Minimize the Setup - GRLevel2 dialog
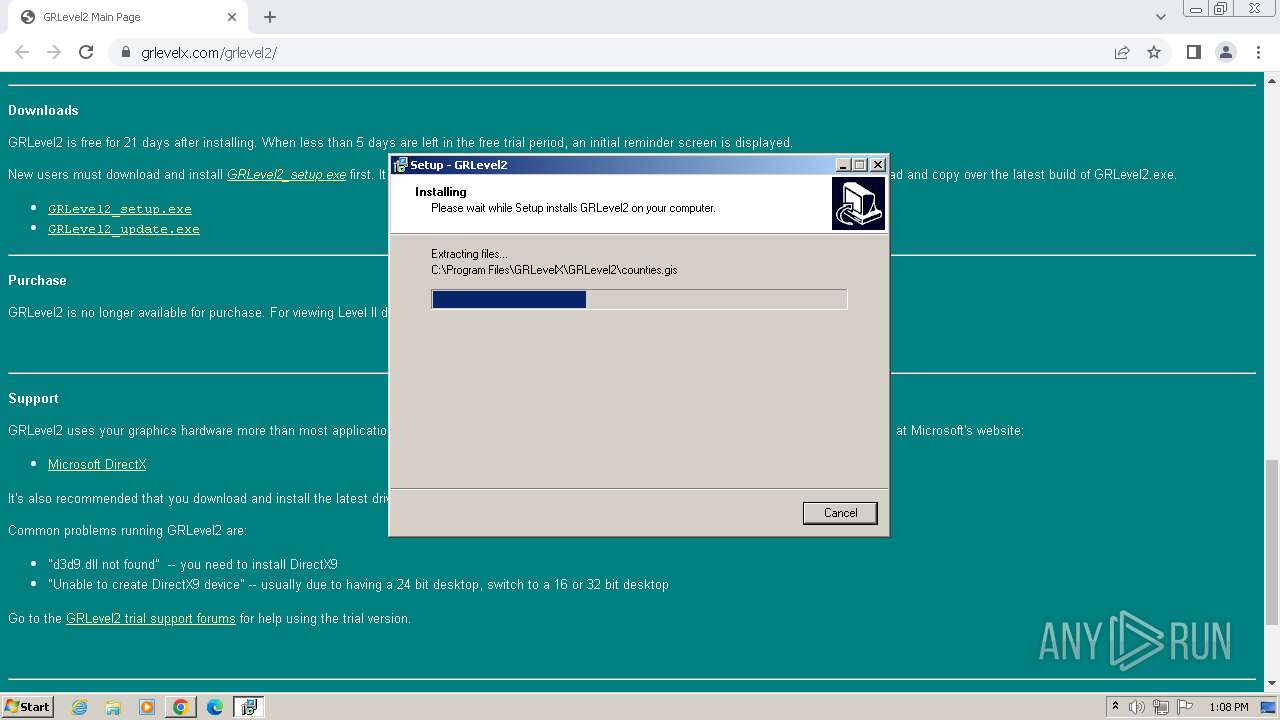Image resolution: width=1280 pixels, height=720 pixels. click(842, 165)
